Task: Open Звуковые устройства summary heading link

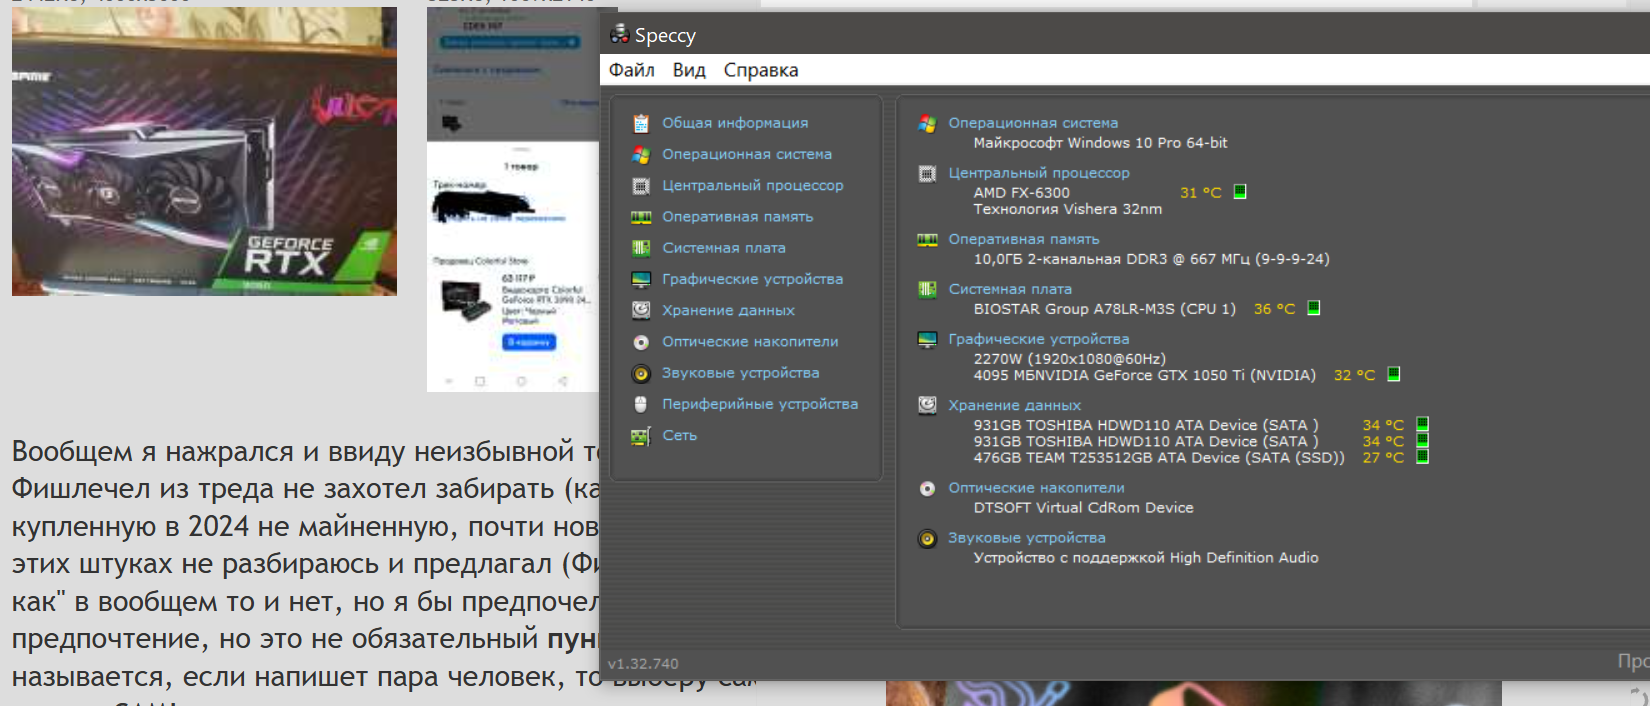Action: (x=1027, y=538)
